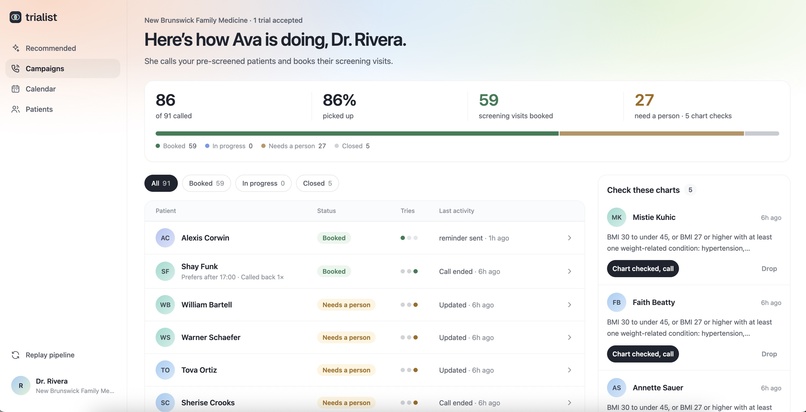Click the Last activity column header
Image resolution: width=806 pixels, height=412 pixels.
pyautogui.click(x=456, y=211)
